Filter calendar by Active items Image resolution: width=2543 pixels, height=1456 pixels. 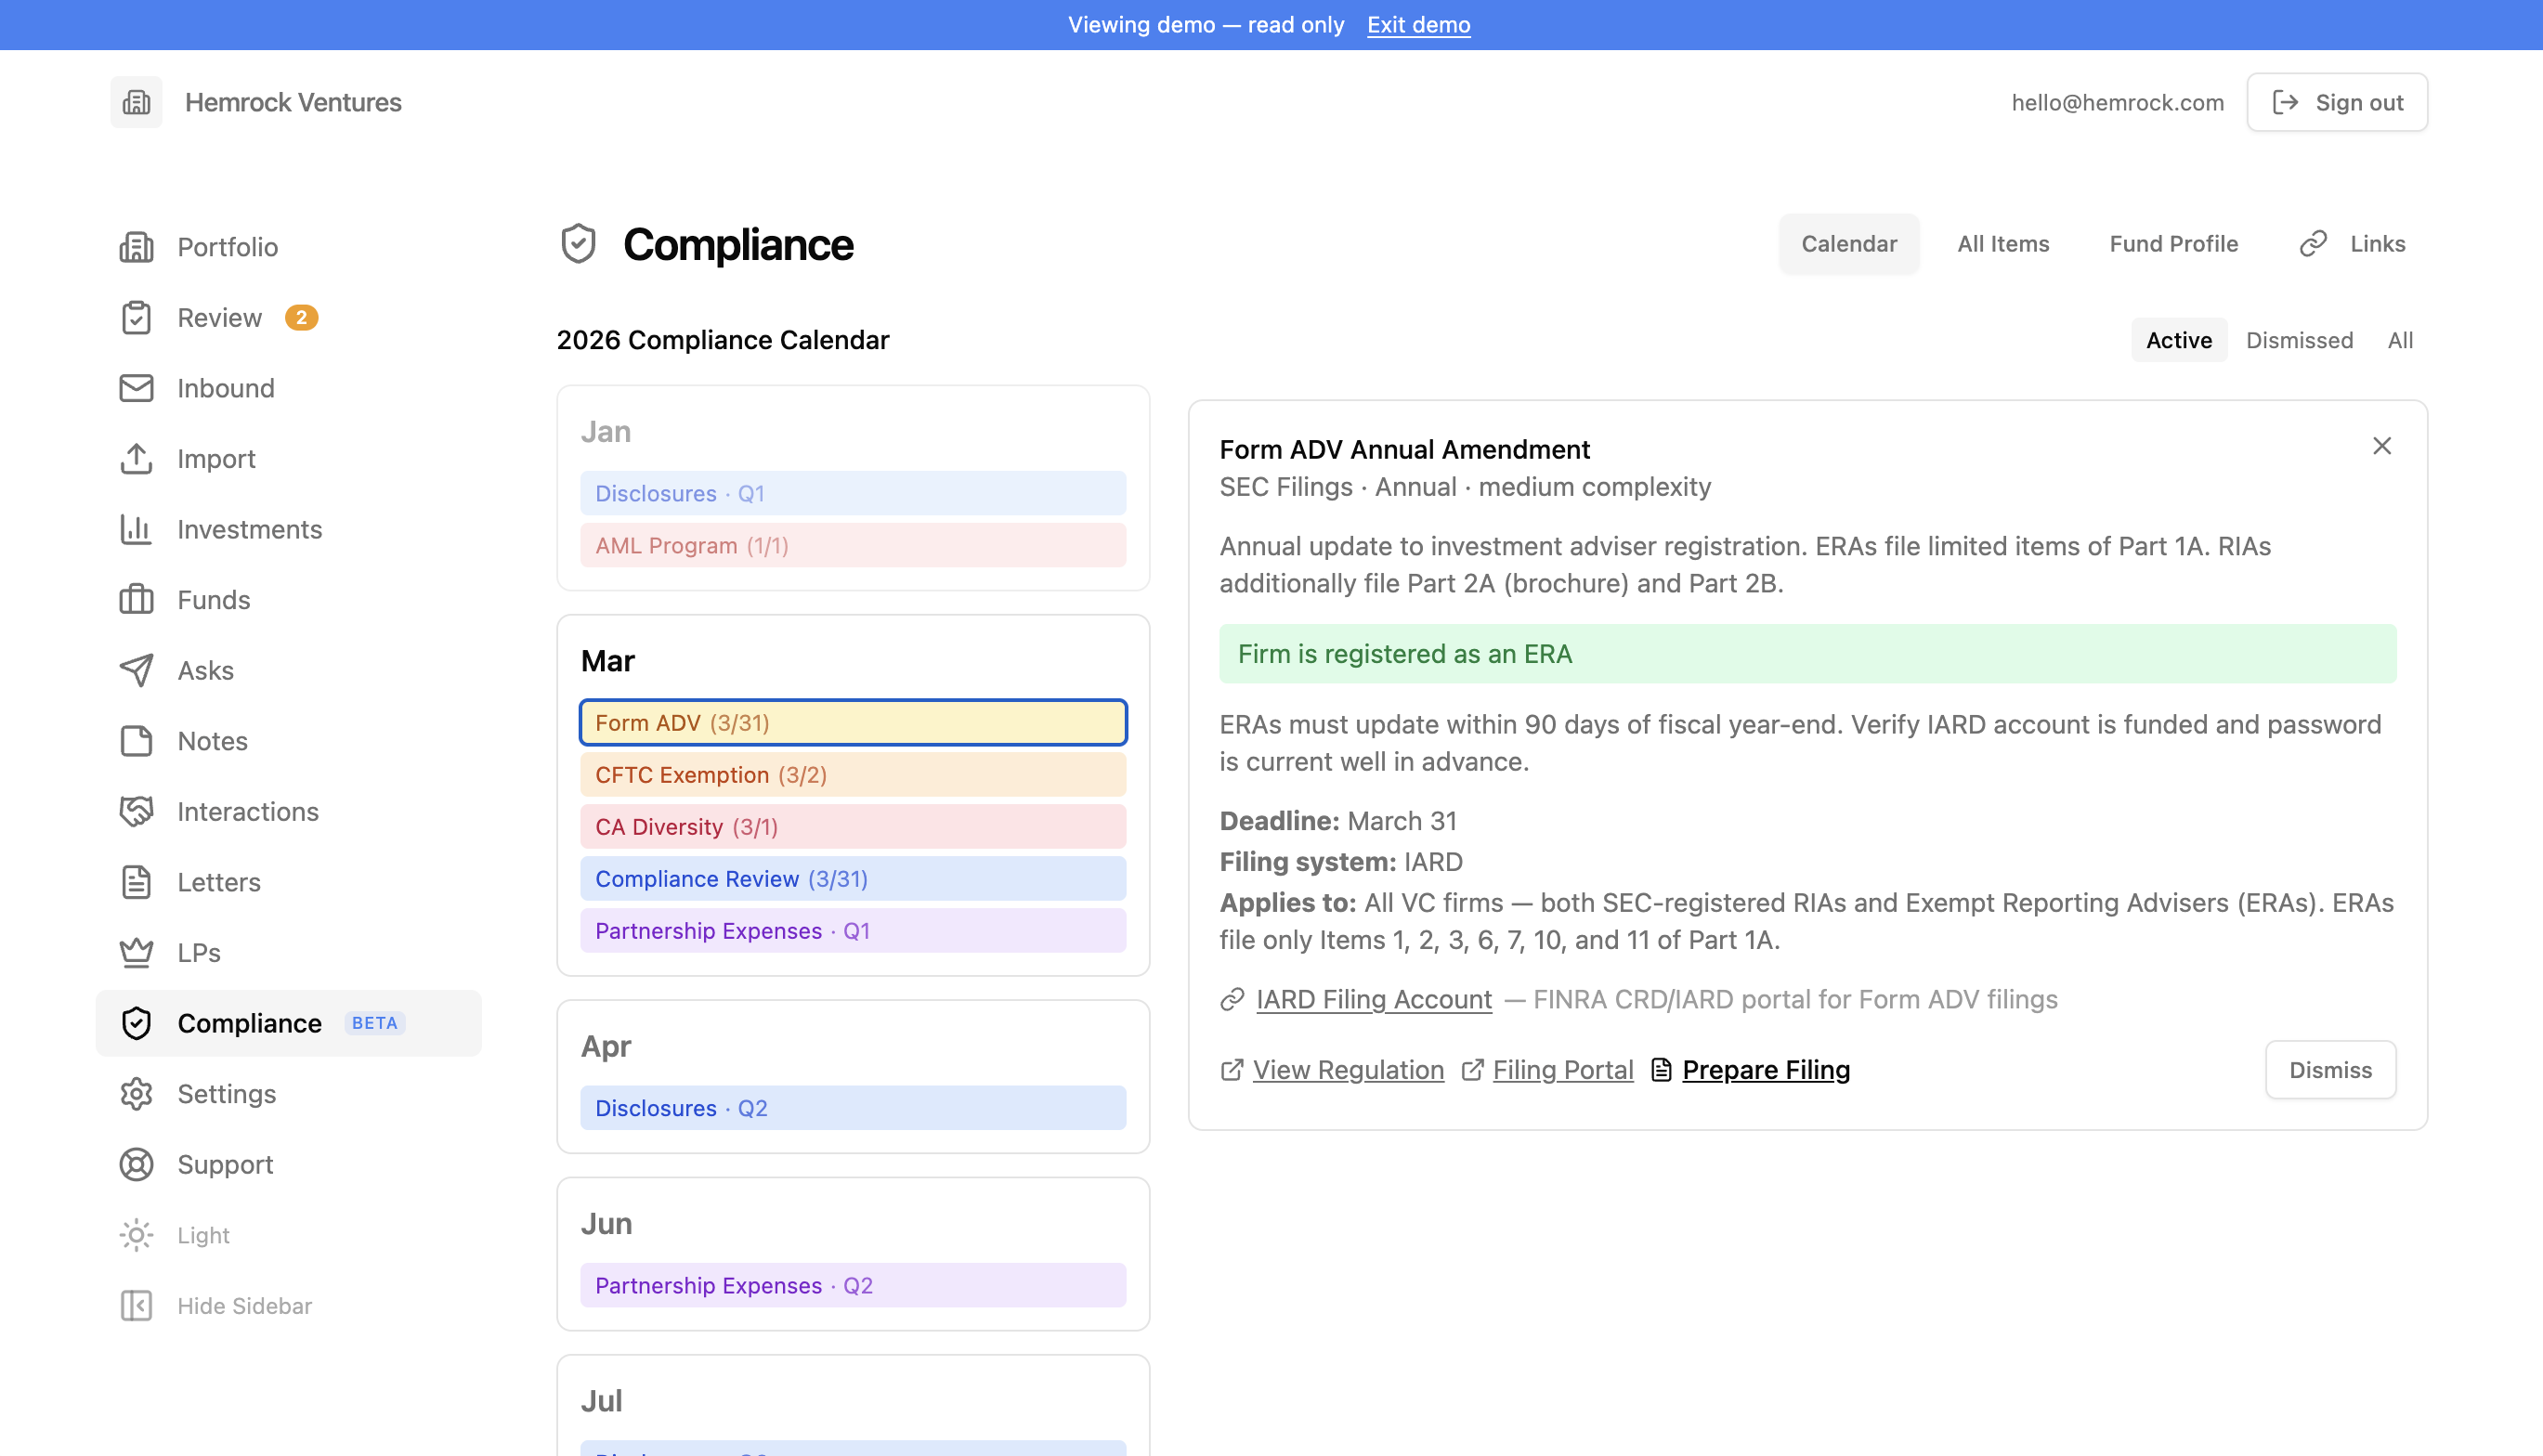[x=2179, y=340]
